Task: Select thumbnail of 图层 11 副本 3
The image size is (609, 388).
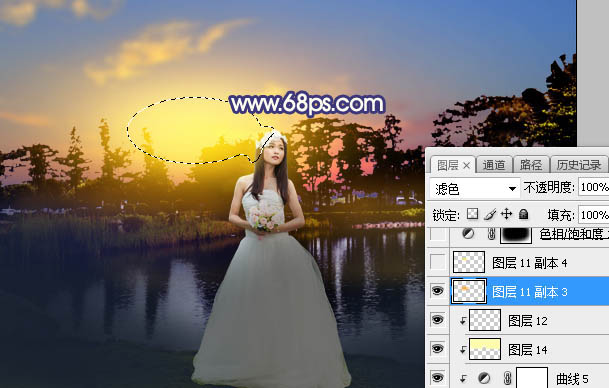Action: [x=469, y=291]
